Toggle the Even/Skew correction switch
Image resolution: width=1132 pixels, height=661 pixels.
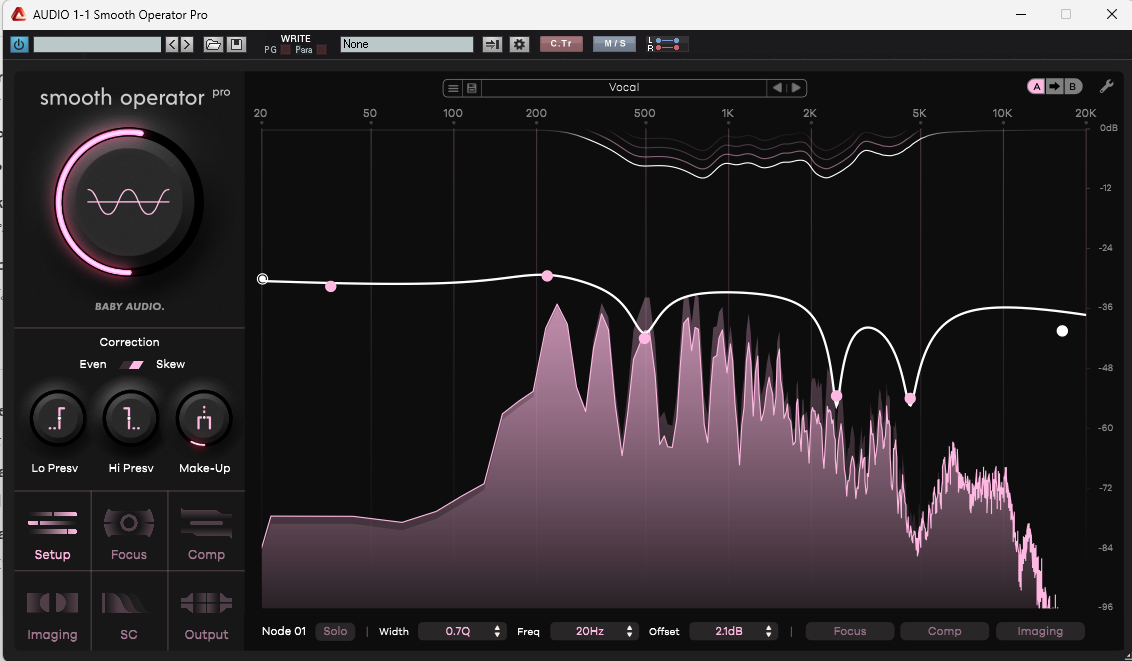point(131,364)
